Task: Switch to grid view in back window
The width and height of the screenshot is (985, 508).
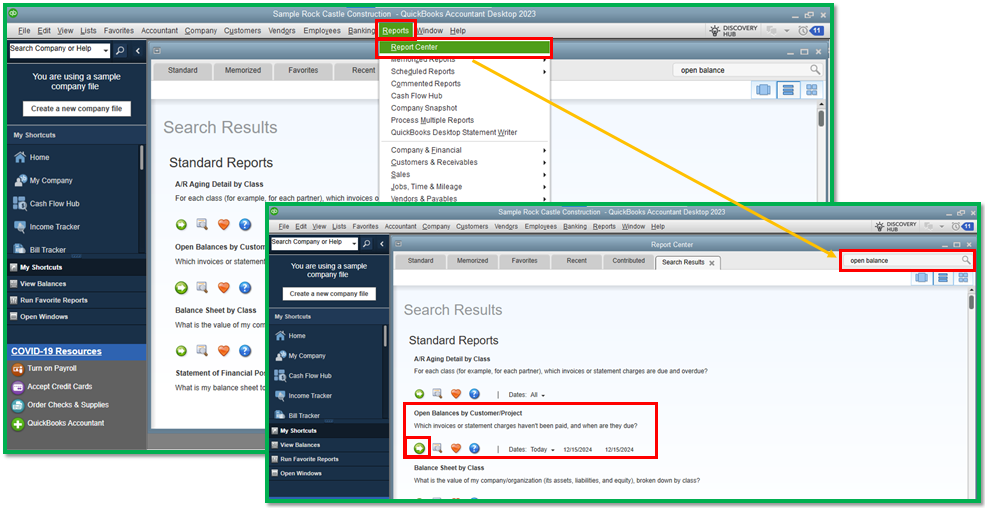Action: tap(812, 90)
